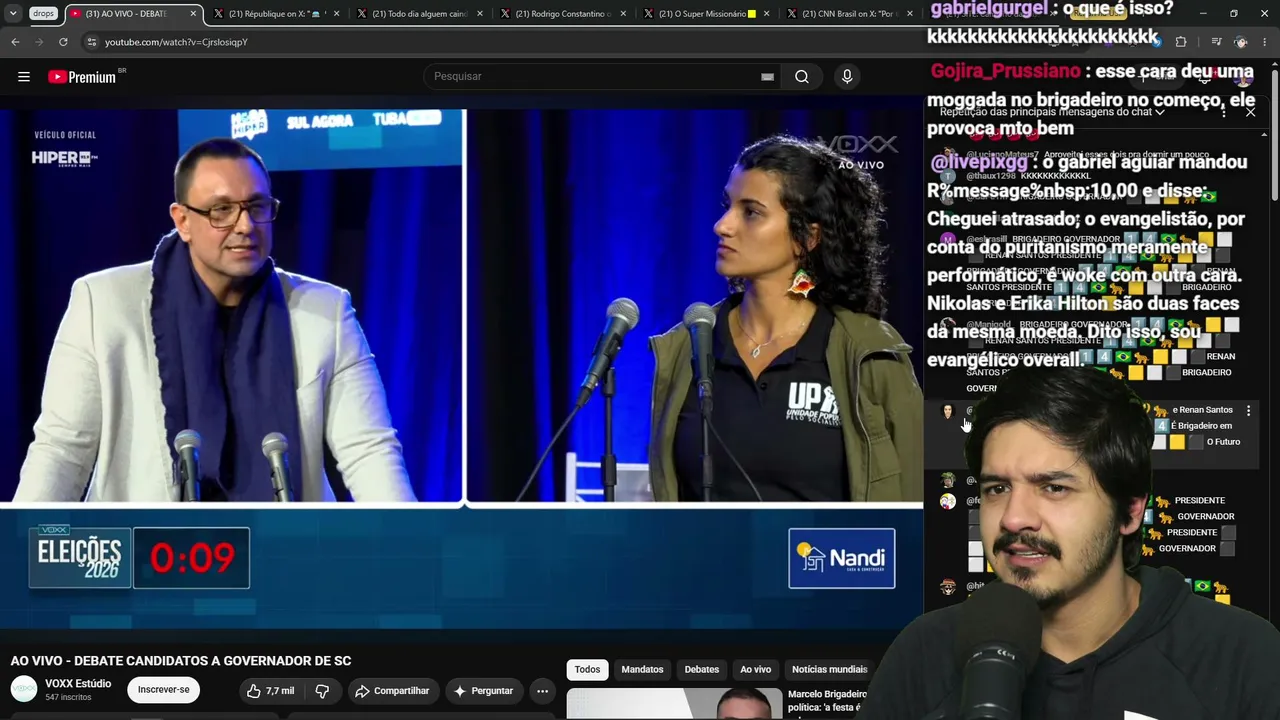This screenshot has width=1280, height=720.
Task: View site information for youtube.com
Action: (91, 42)
